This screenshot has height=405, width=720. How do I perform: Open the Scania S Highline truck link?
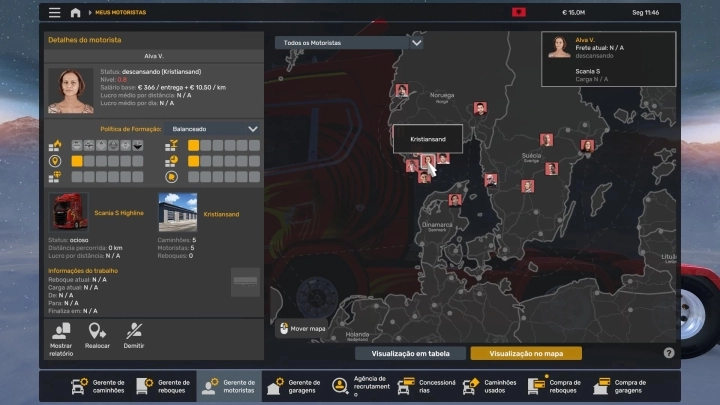(x=119, y=213)
